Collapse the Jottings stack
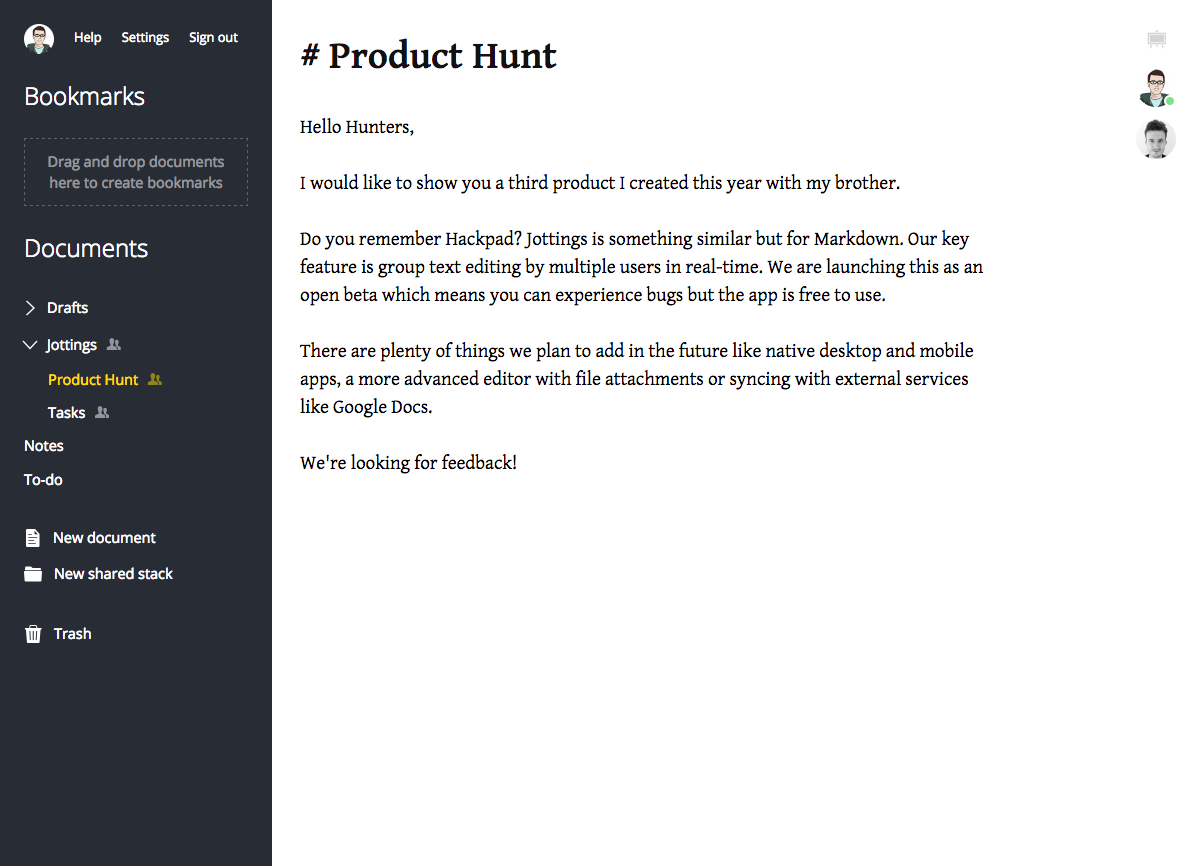The height and width of the screenshot is (866, 1200). [x=29, y=345]
